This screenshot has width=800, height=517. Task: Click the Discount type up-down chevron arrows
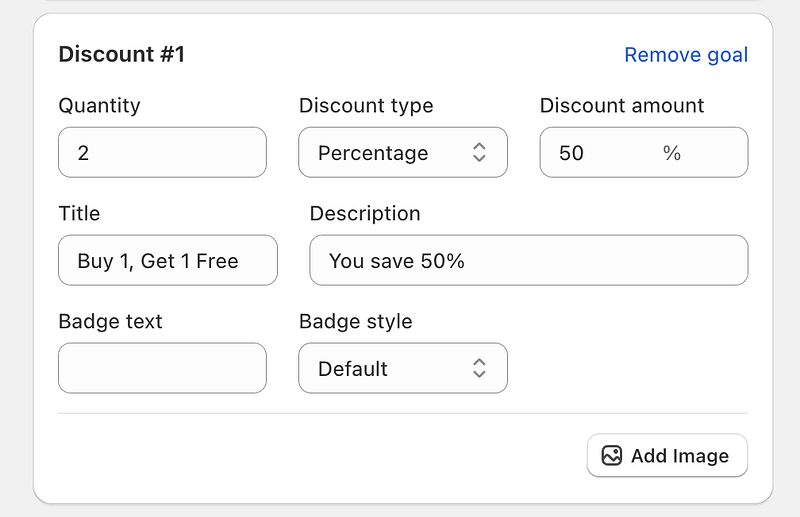(479, 153)
